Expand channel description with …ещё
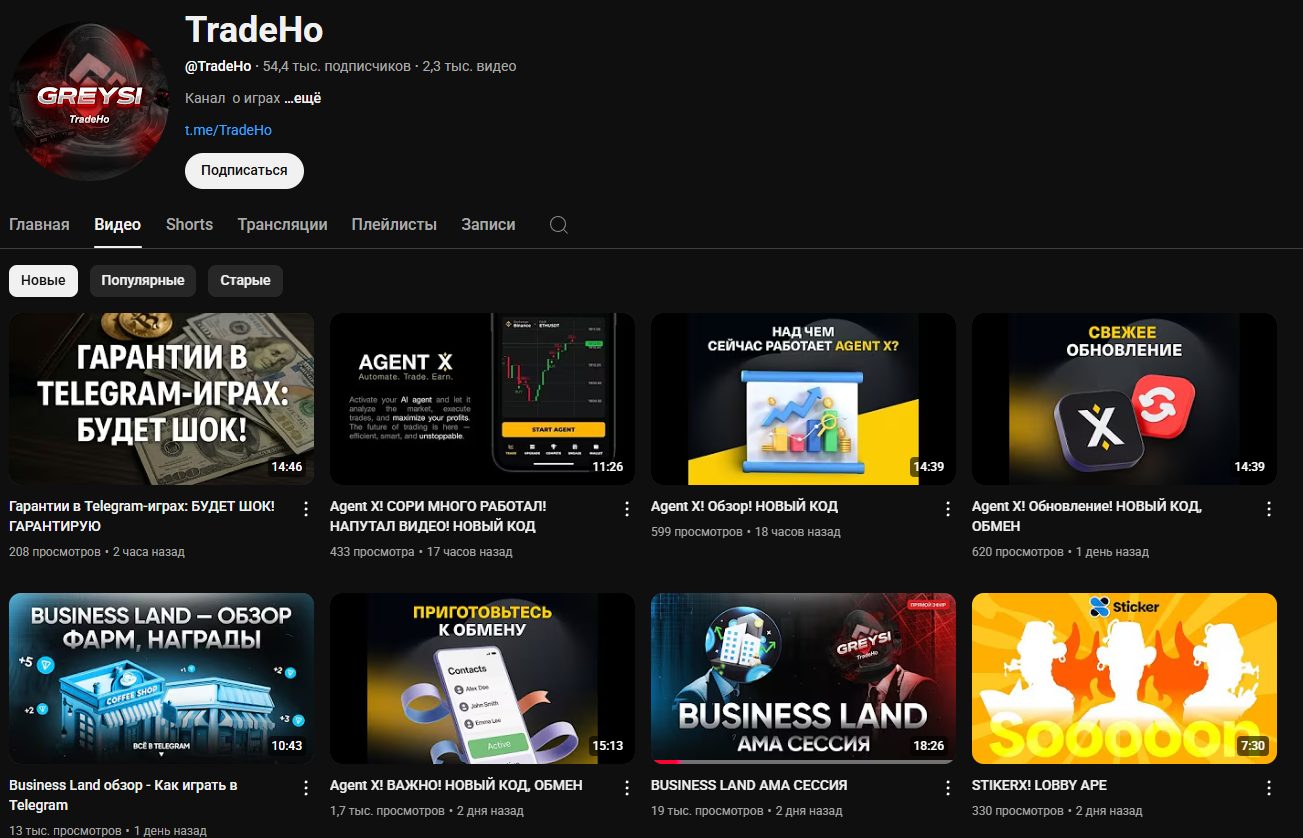1303x838 pixels. click(302, 98)
